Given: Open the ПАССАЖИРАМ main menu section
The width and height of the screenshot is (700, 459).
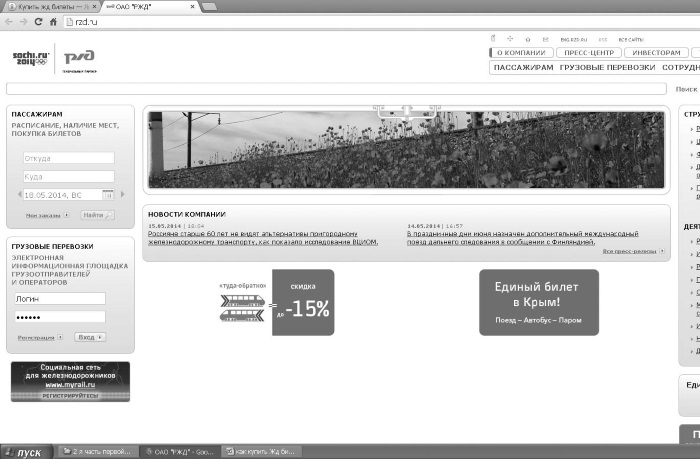Looking at the screenshot, I should pyautogui.click(x=523, y=67).
